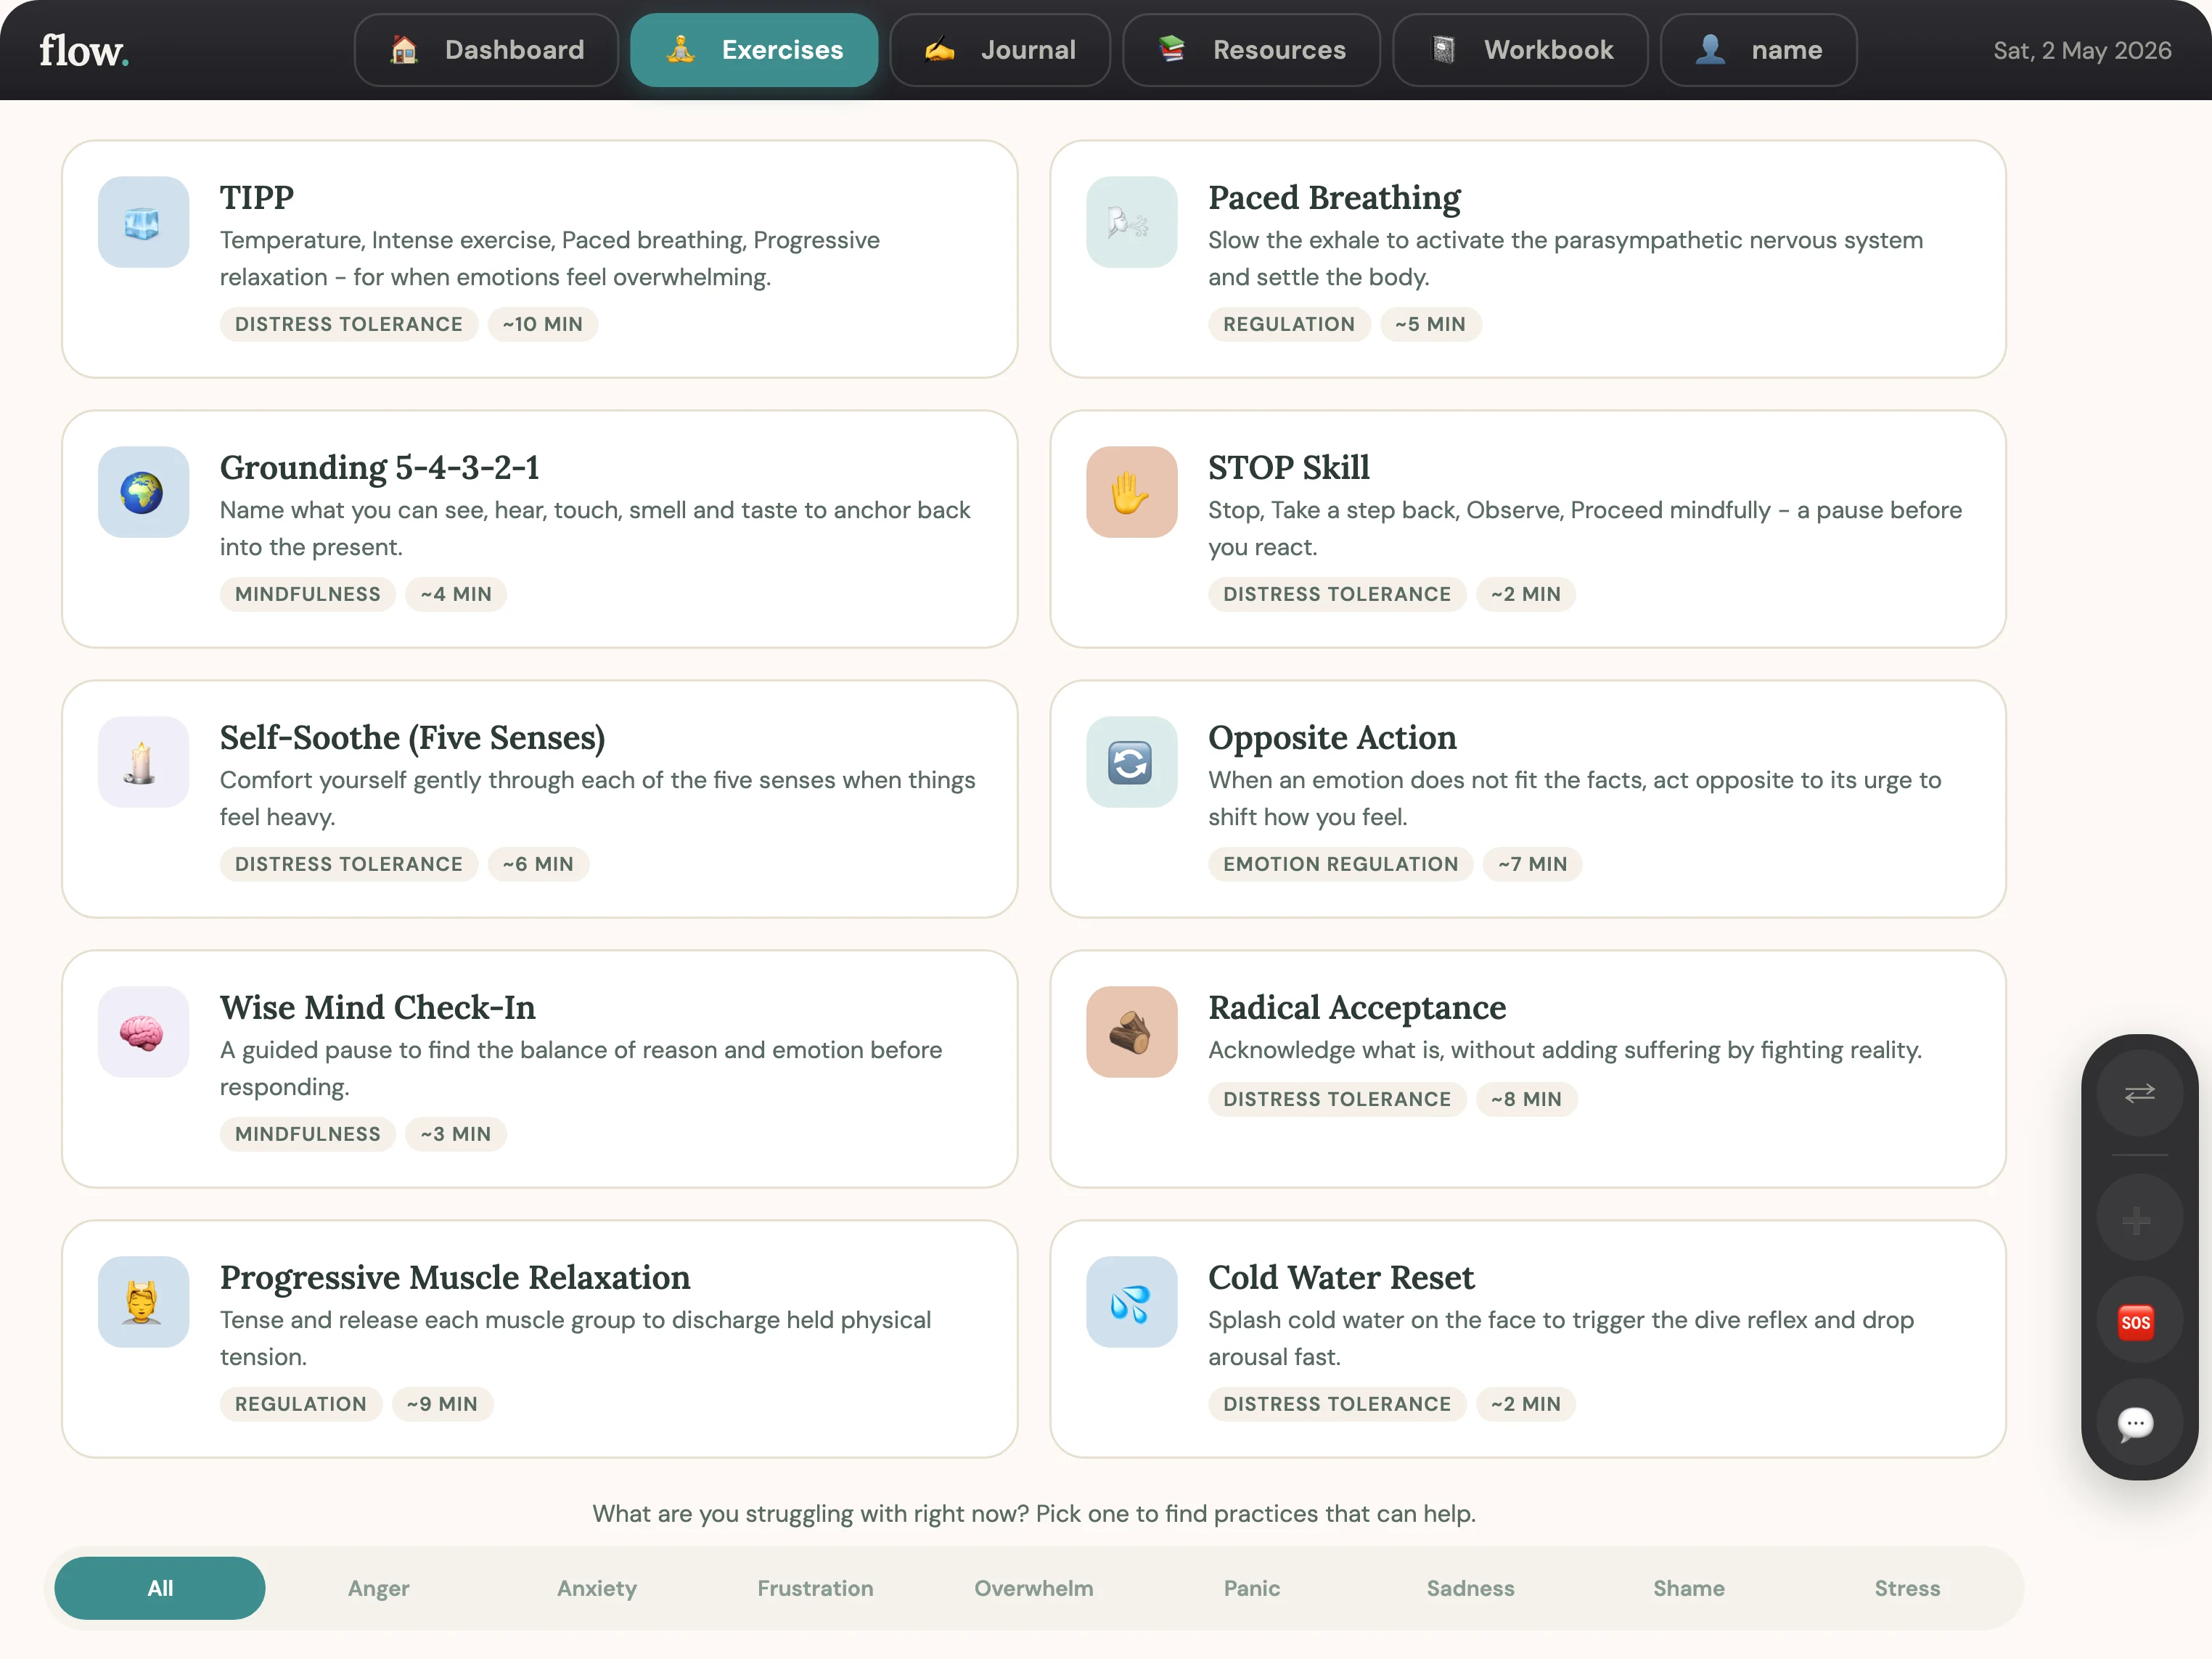Click the Opposite Action arrows icon
Image resolution: width=2212 pixels, height=1659 pixels.
(1131, 762)
